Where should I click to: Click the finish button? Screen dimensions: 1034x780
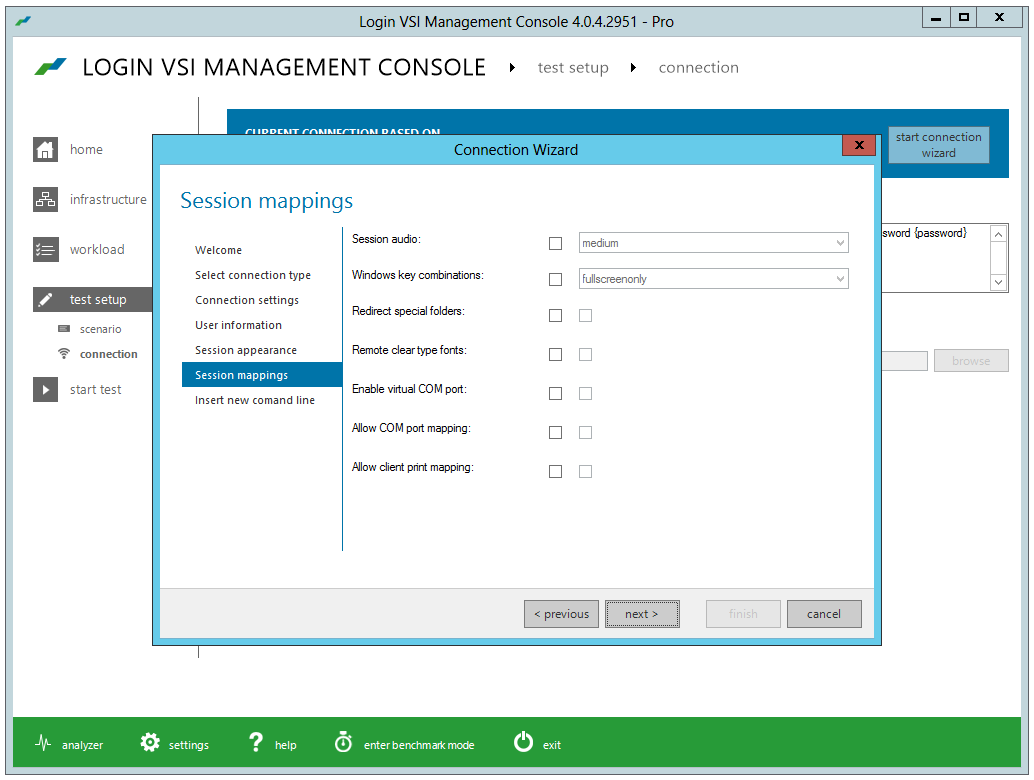pos(743,614)
